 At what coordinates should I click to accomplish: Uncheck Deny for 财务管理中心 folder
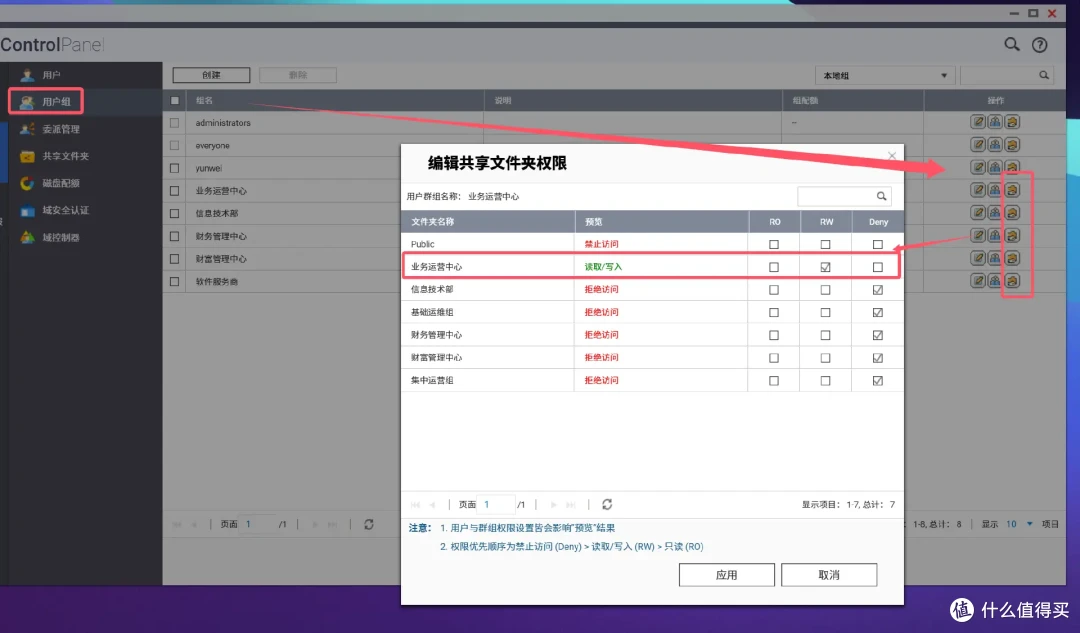pyautogui.click(x=878, y=335)
